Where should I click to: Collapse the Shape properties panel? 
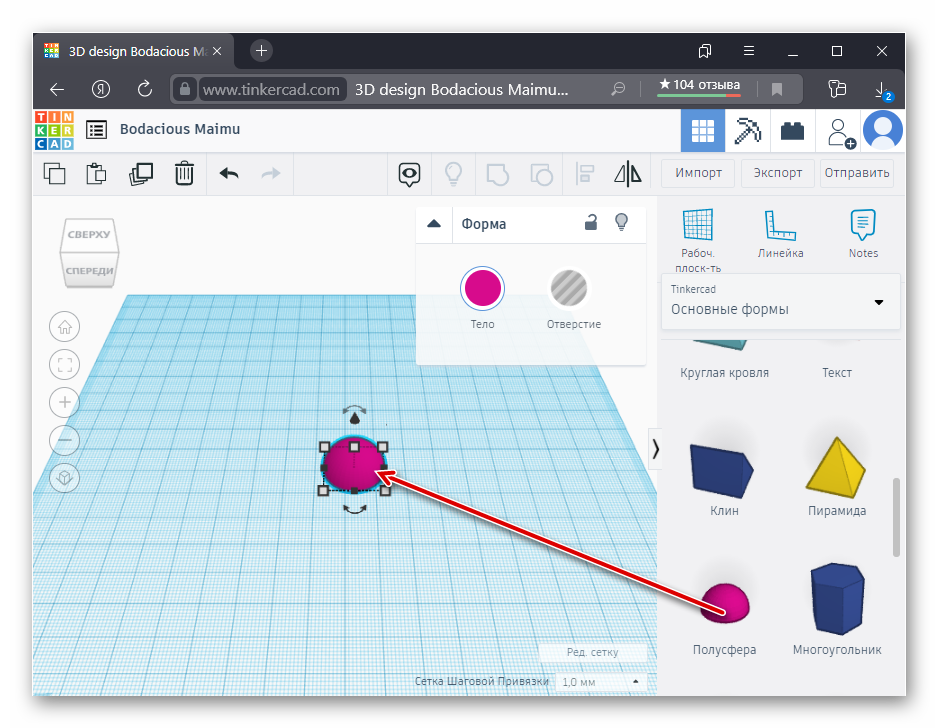433,224
